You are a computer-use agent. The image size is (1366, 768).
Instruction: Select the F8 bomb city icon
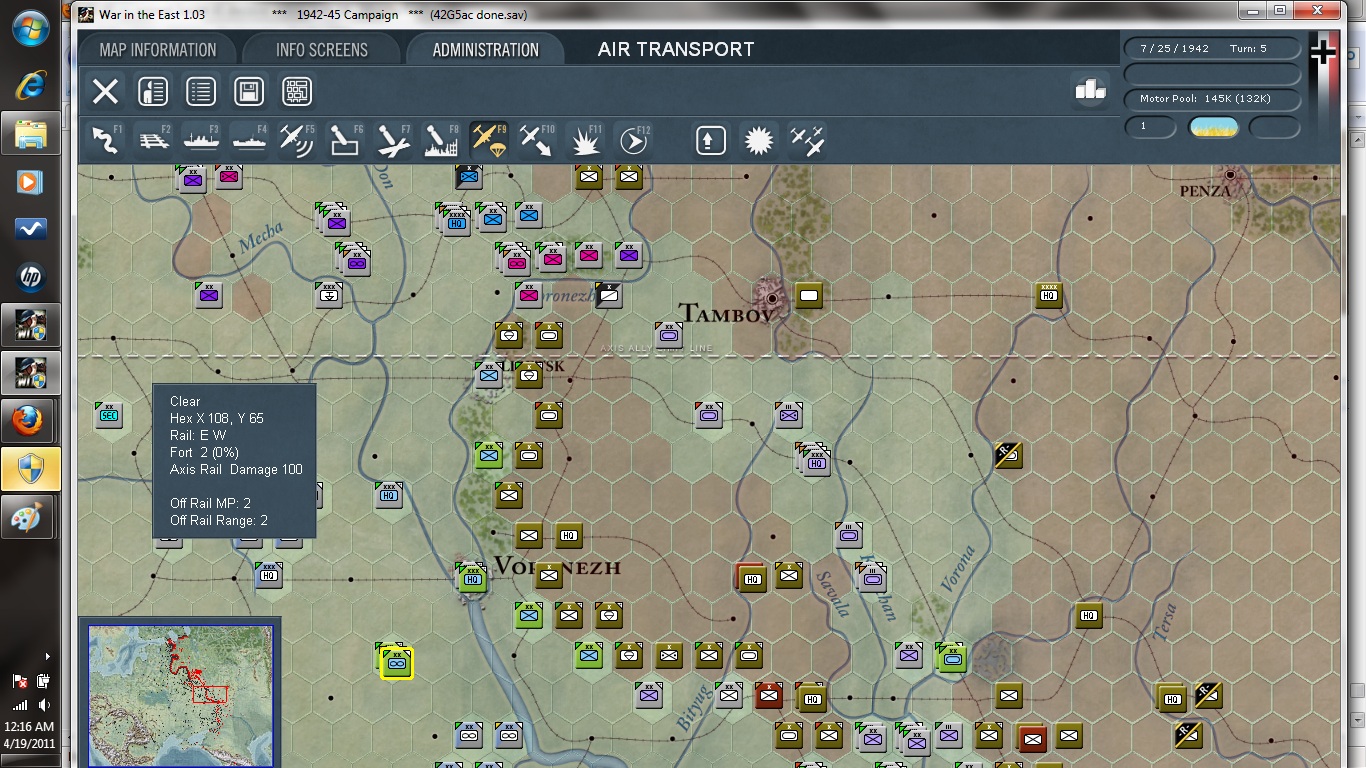coord(441,140)
